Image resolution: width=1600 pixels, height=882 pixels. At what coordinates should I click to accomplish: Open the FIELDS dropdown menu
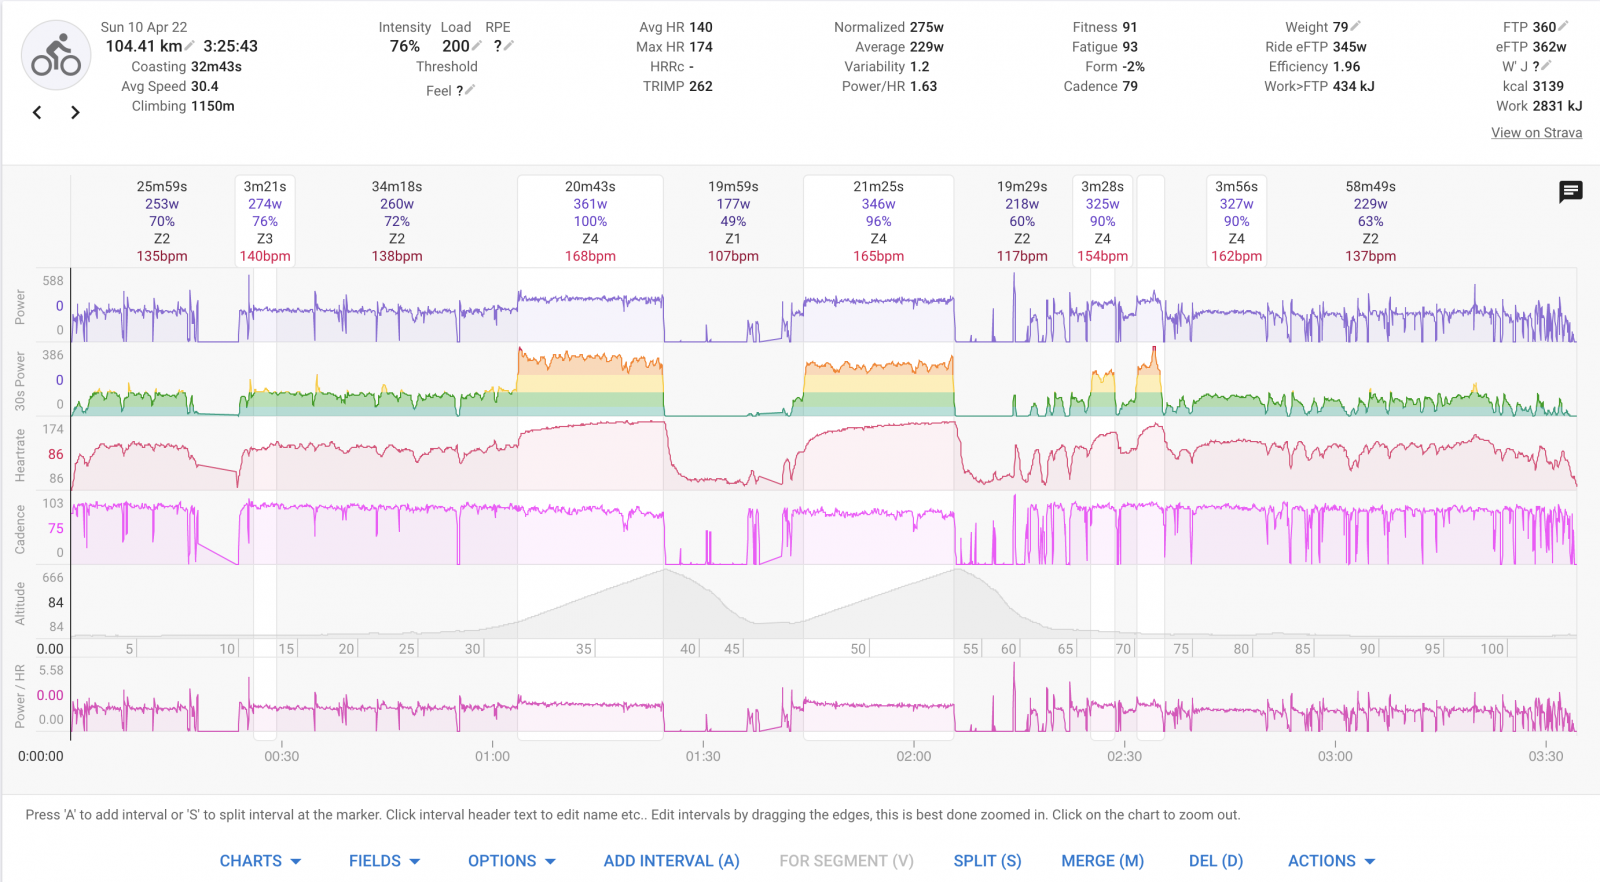pyautogui.click(x=384, y=861)
